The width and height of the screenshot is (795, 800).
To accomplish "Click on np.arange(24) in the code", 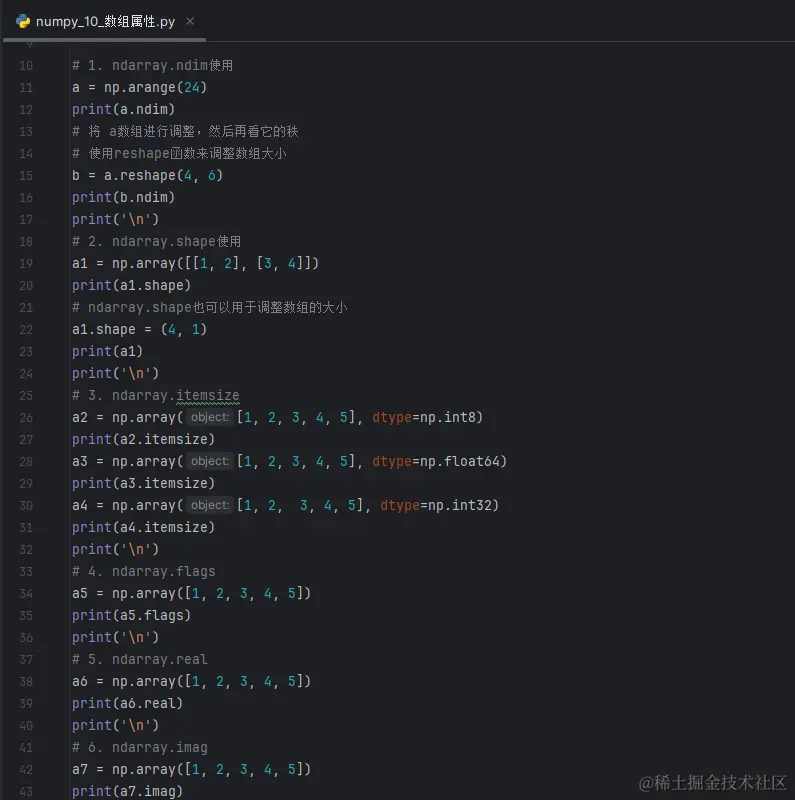I will [155, 88].
